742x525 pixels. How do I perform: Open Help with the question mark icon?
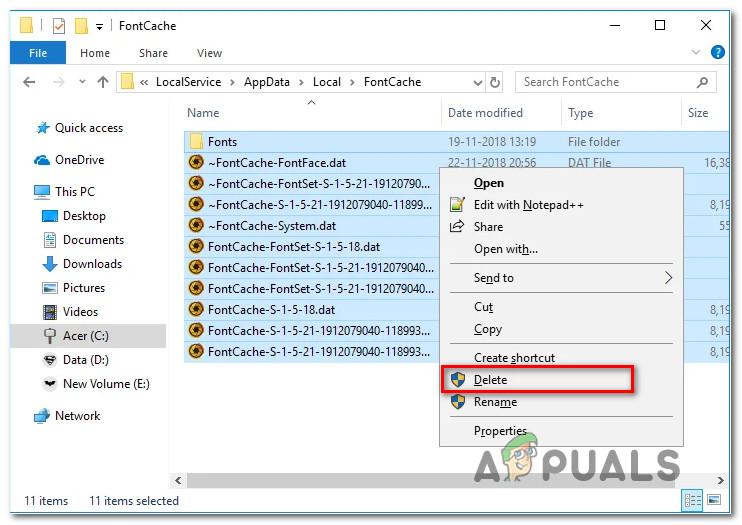717,52
